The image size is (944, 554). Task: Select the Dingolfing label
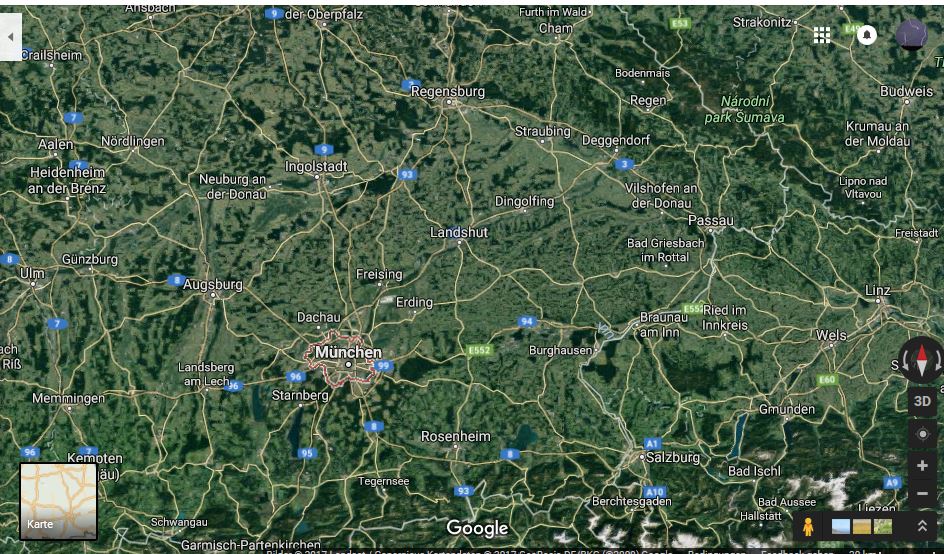tap(524, 201)
